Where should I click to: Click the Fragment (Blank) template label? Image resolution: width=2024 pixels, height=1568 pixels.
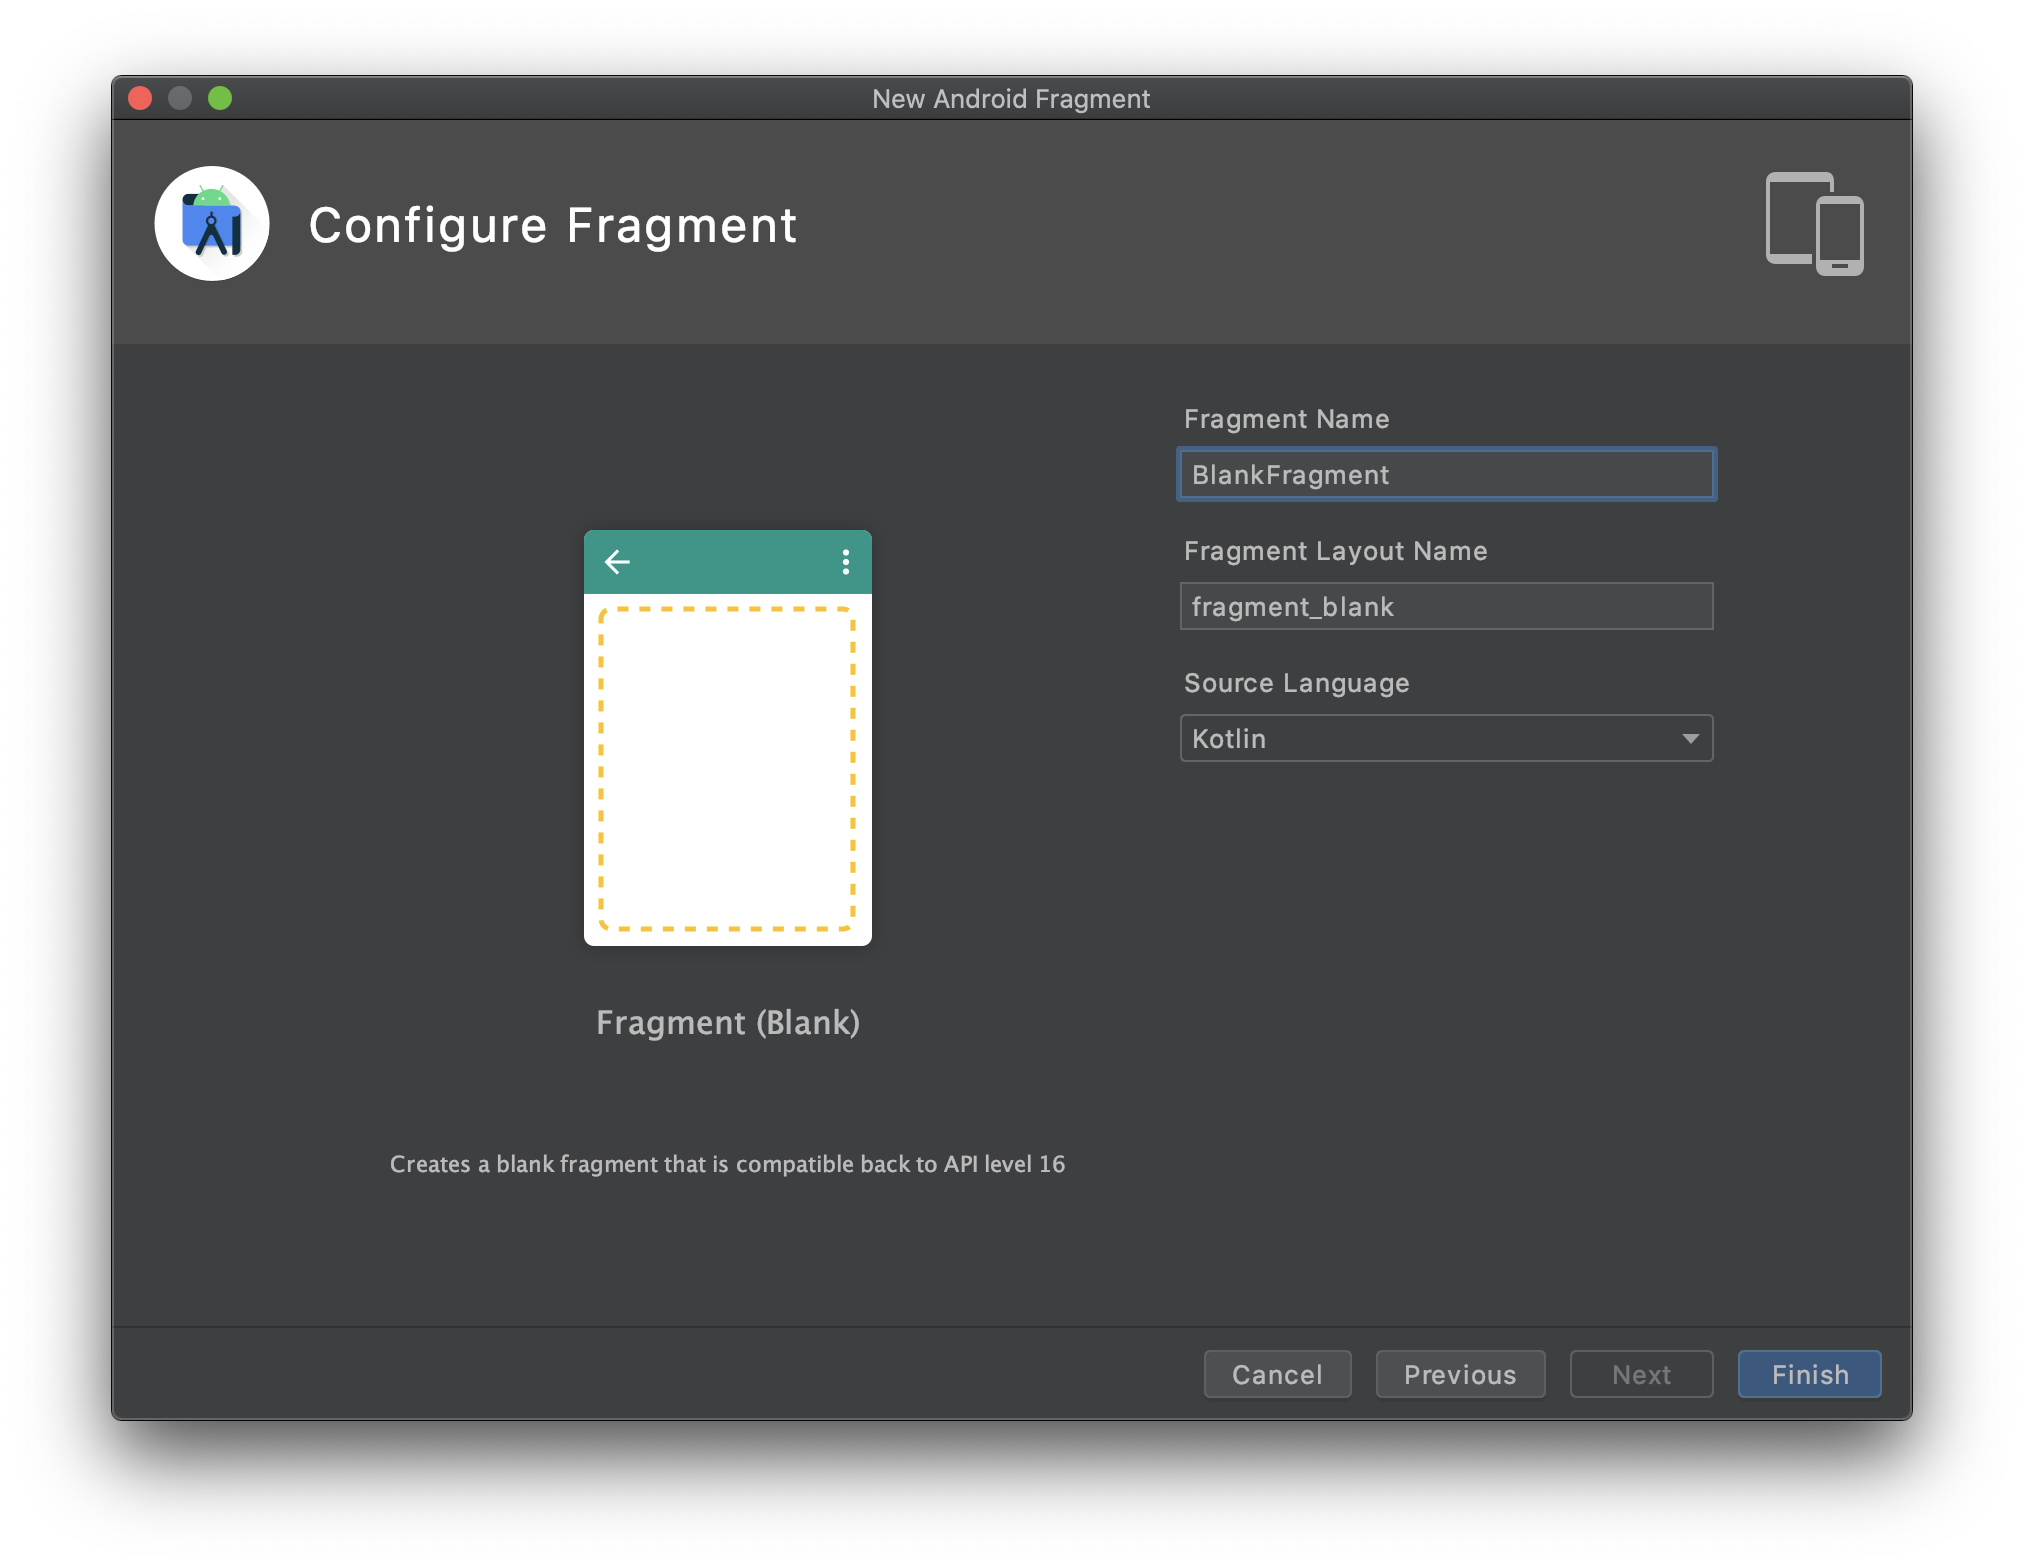tap(728, 1023)
